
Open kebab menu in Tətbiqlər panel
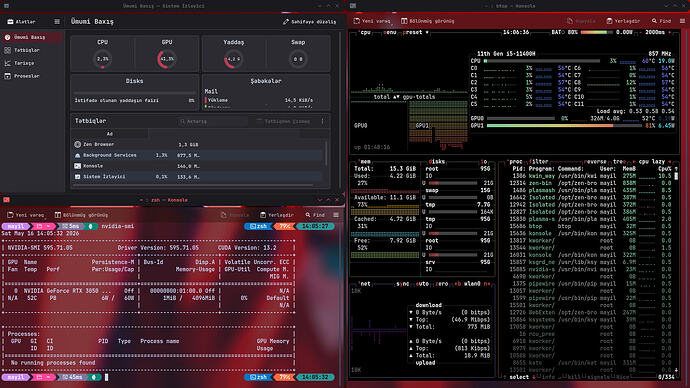[322, 121]
